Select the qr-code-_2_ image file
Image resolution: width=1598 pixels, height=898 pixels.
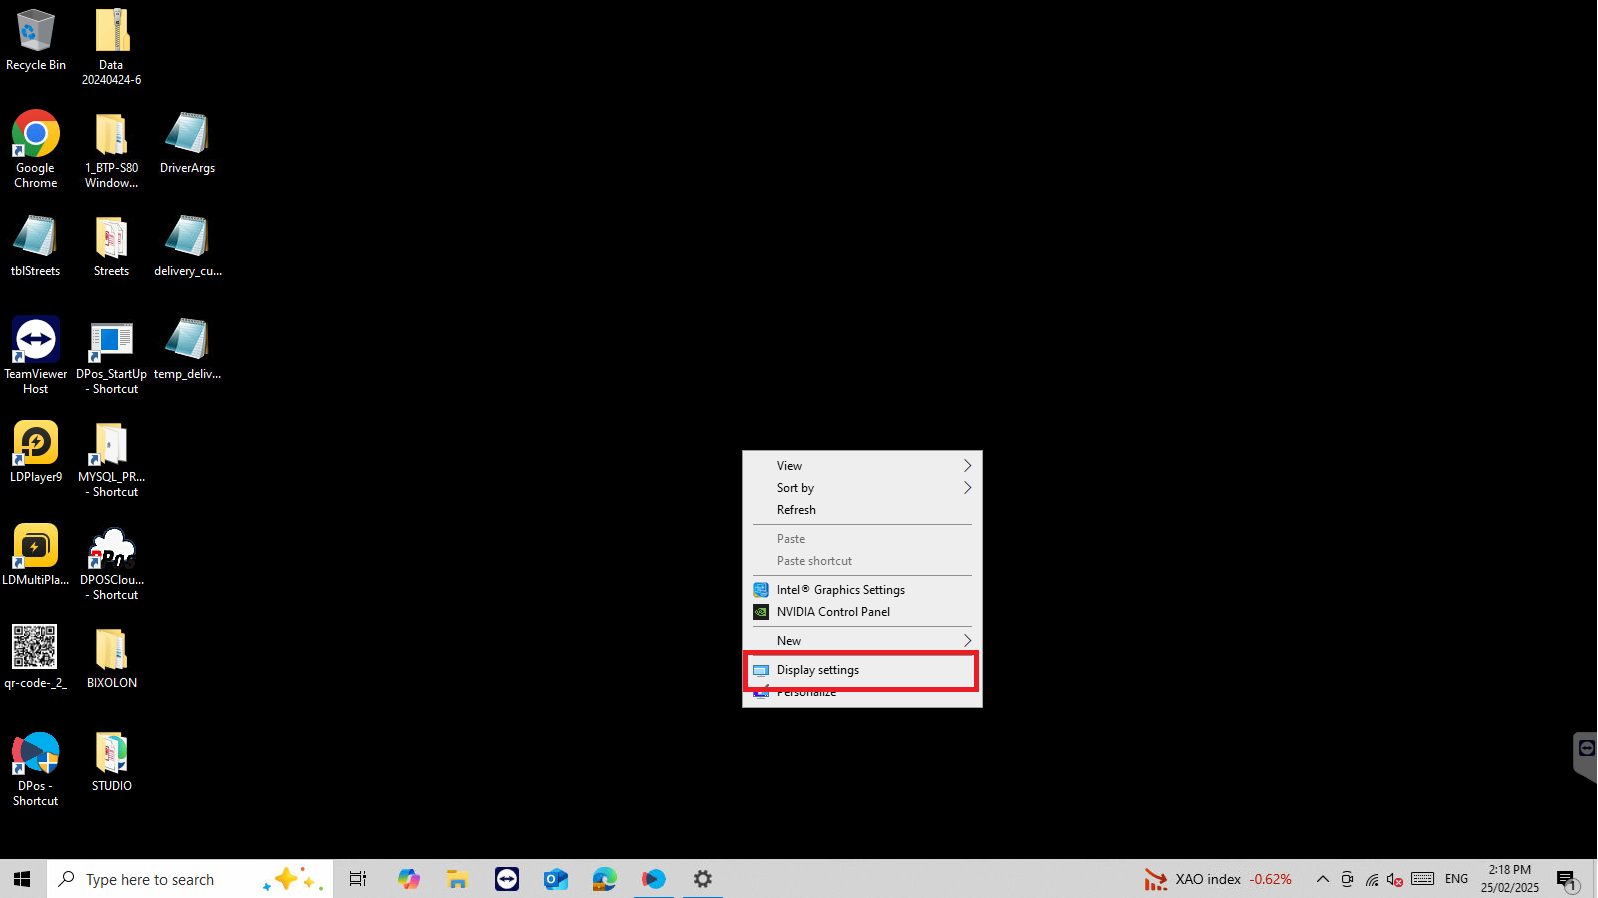35,657
